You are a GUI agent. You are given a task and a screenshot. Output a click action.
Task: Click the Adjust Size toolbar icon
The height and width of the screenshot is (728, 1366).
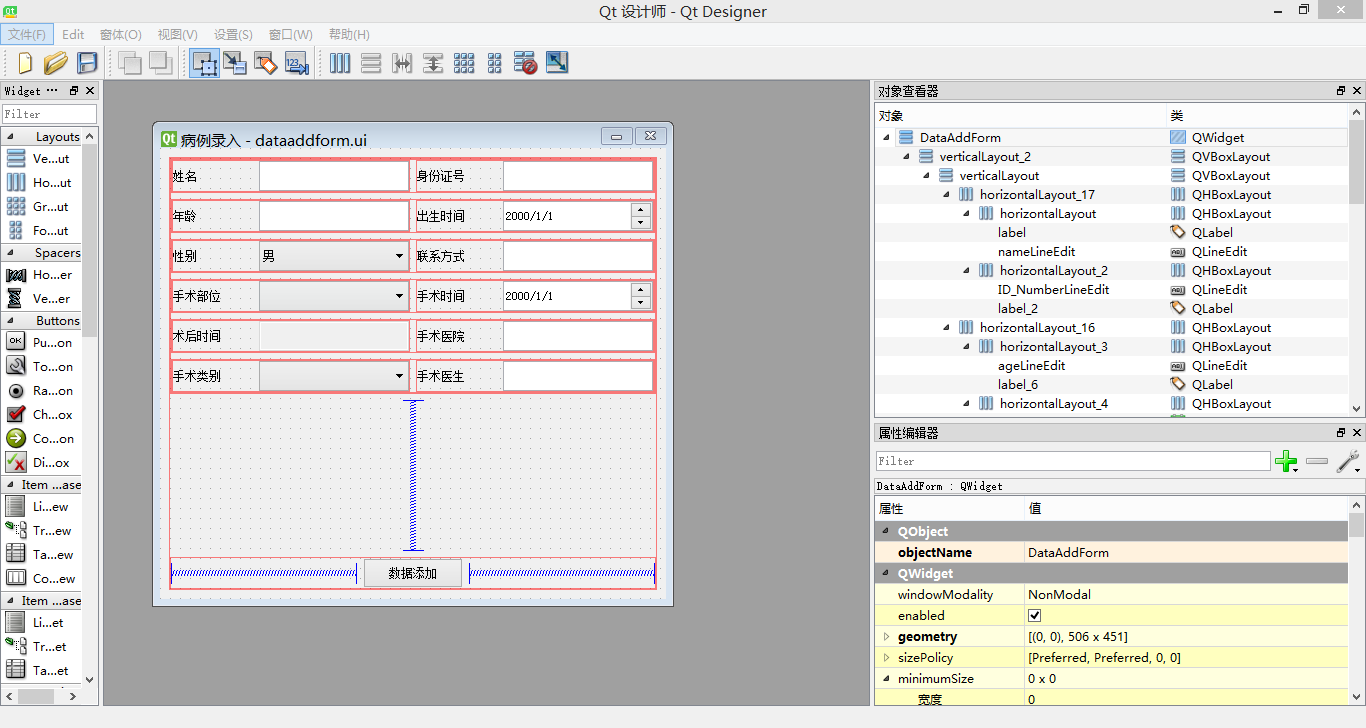click(557, 63)
